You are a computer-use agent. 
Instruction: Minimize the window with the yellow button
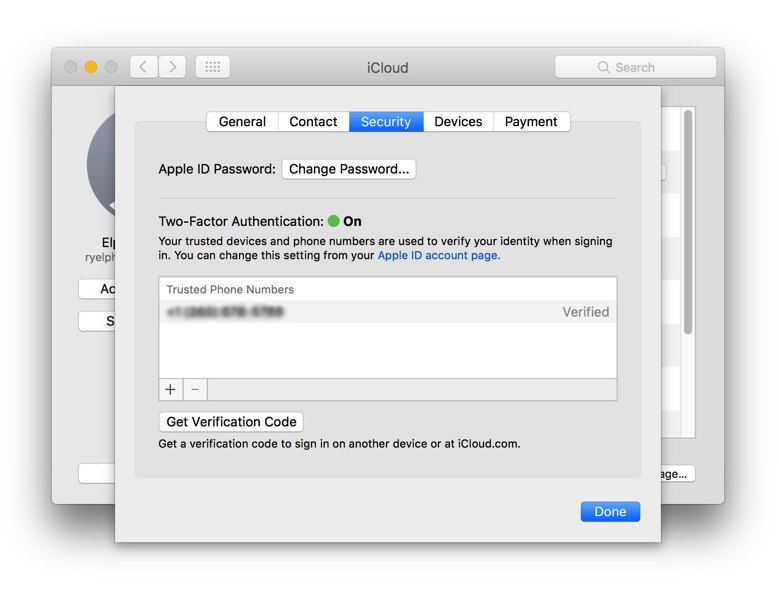(90, 67)
